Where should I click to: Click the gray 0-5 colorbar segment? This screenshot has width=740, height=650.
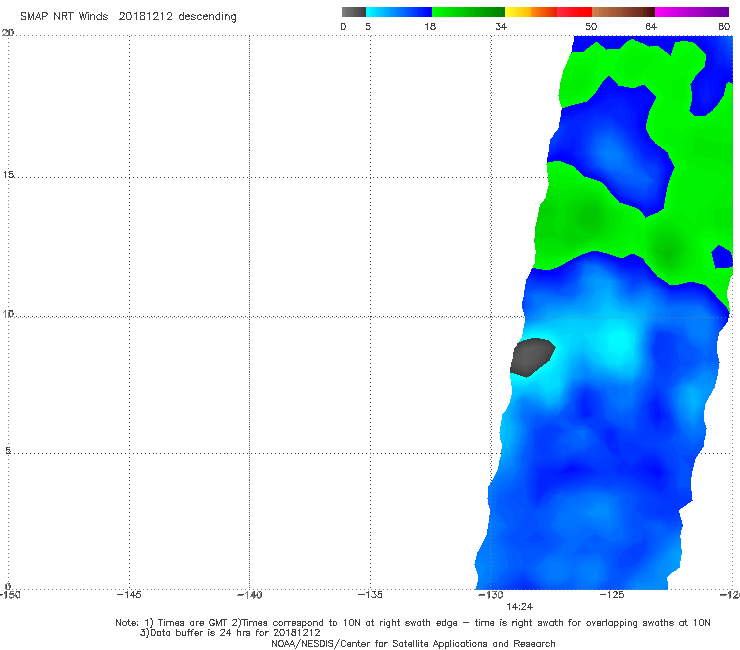click(354, 12)
